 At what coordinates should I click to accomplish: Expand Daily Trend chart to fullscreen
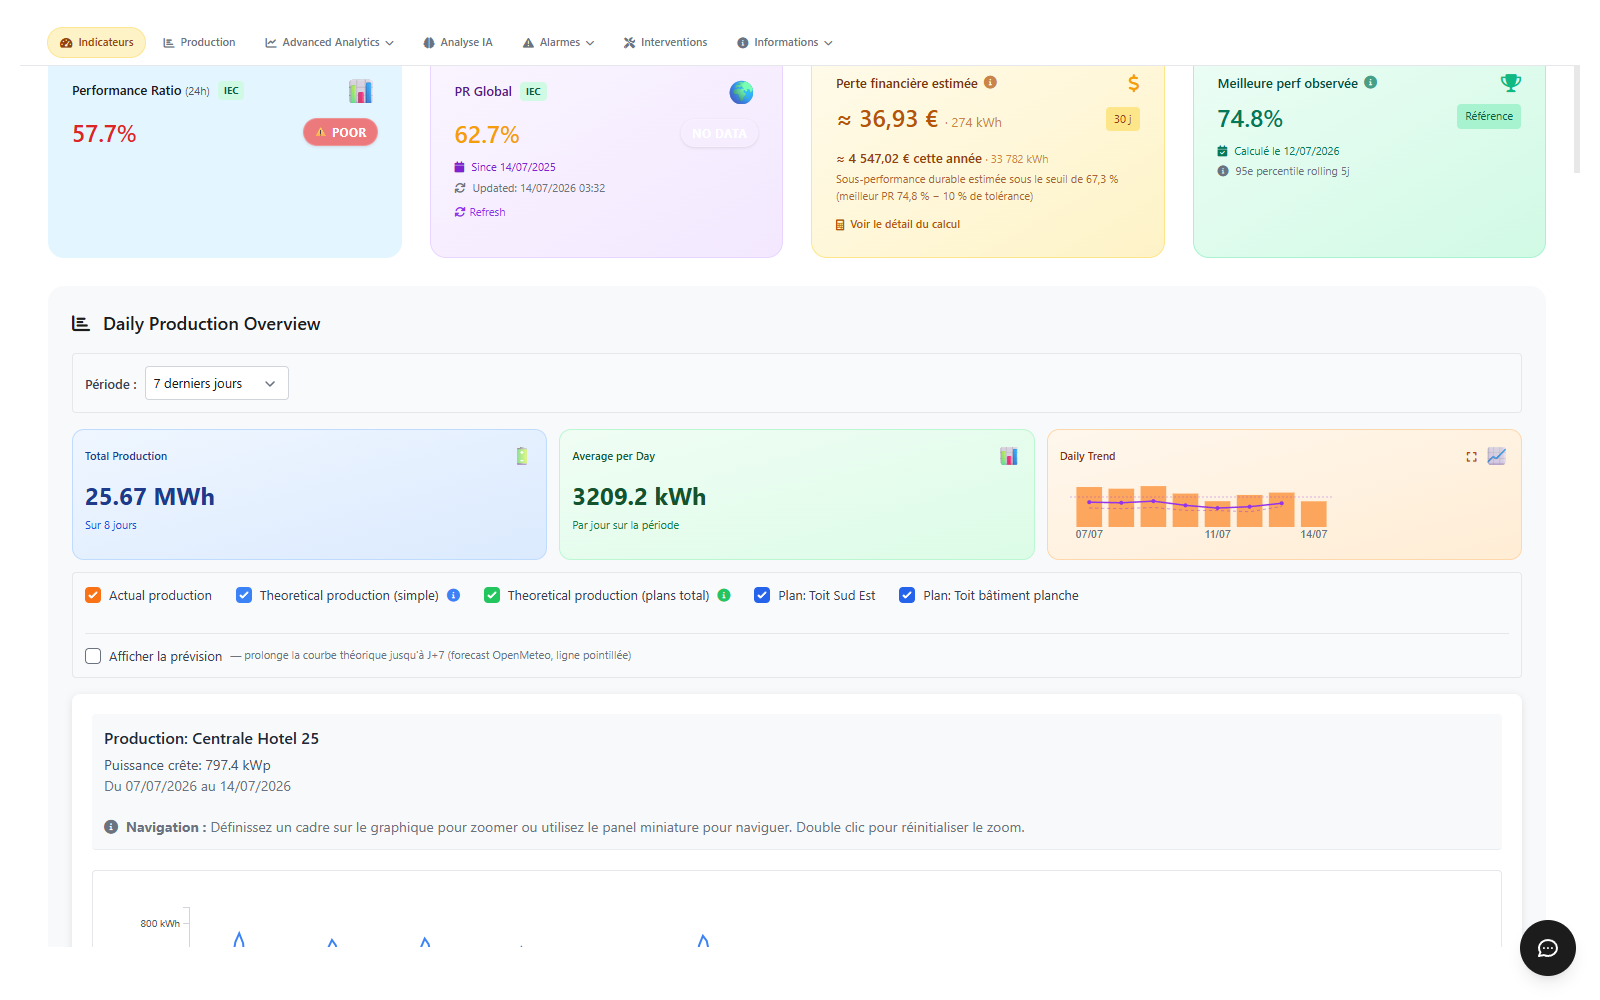click(x=1471, y=457)
